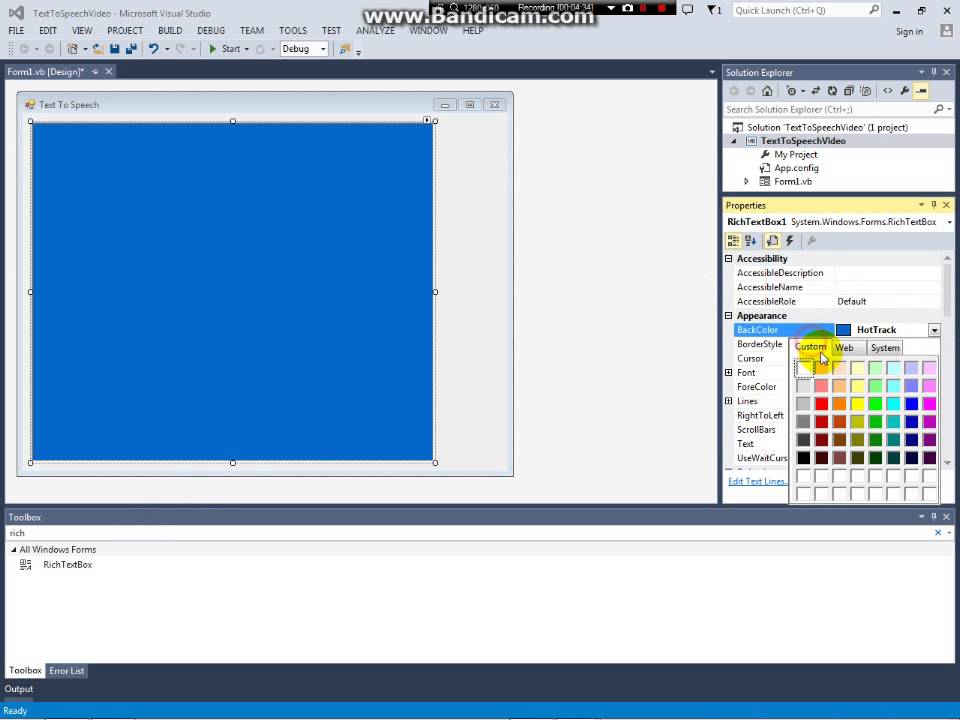Show Events lightning bolt in Properties

tap(790, 241)
